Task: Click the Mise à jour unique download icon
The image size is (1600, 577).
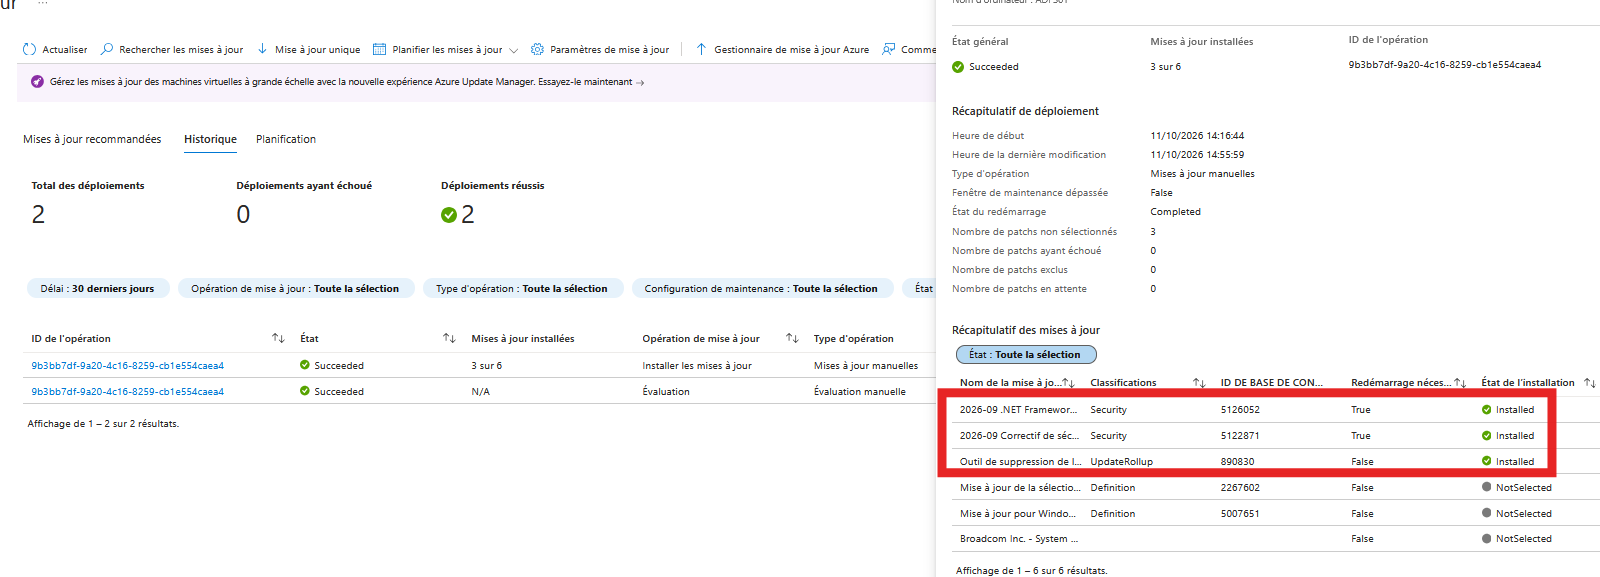Action: tap(262, 49)
